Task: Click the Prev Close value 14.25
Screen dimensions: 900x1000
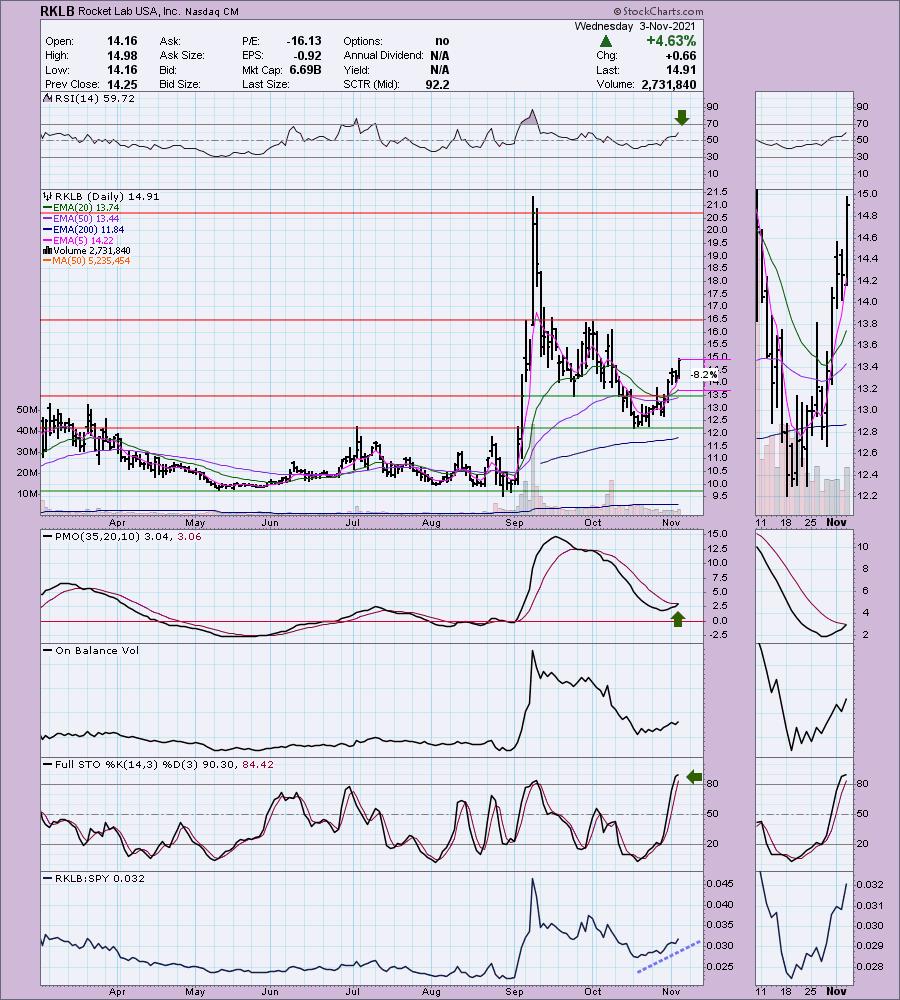Action: (x=122, y=84)
